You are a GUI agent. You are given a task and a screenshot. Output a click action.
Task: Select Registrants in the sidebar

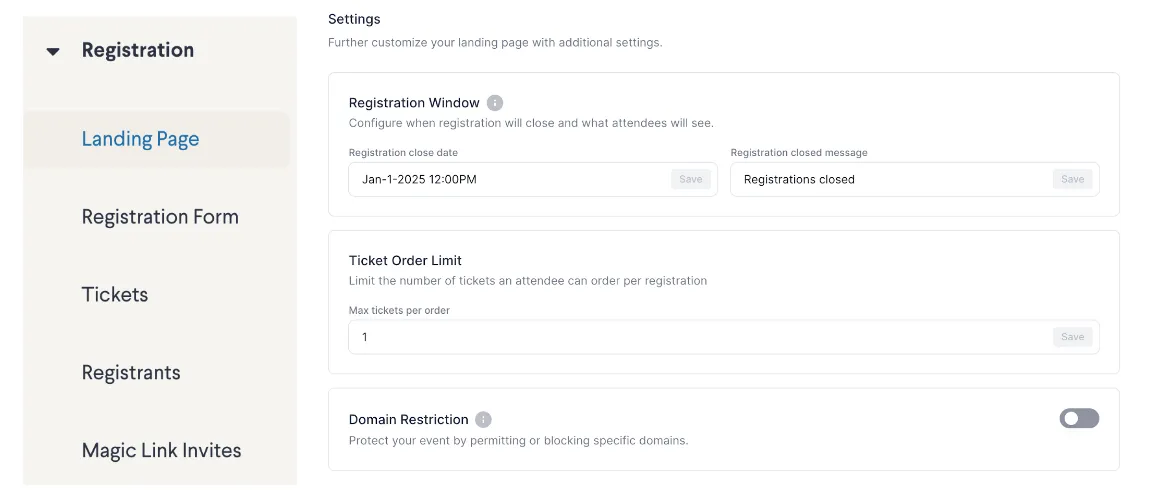[131, 373]
